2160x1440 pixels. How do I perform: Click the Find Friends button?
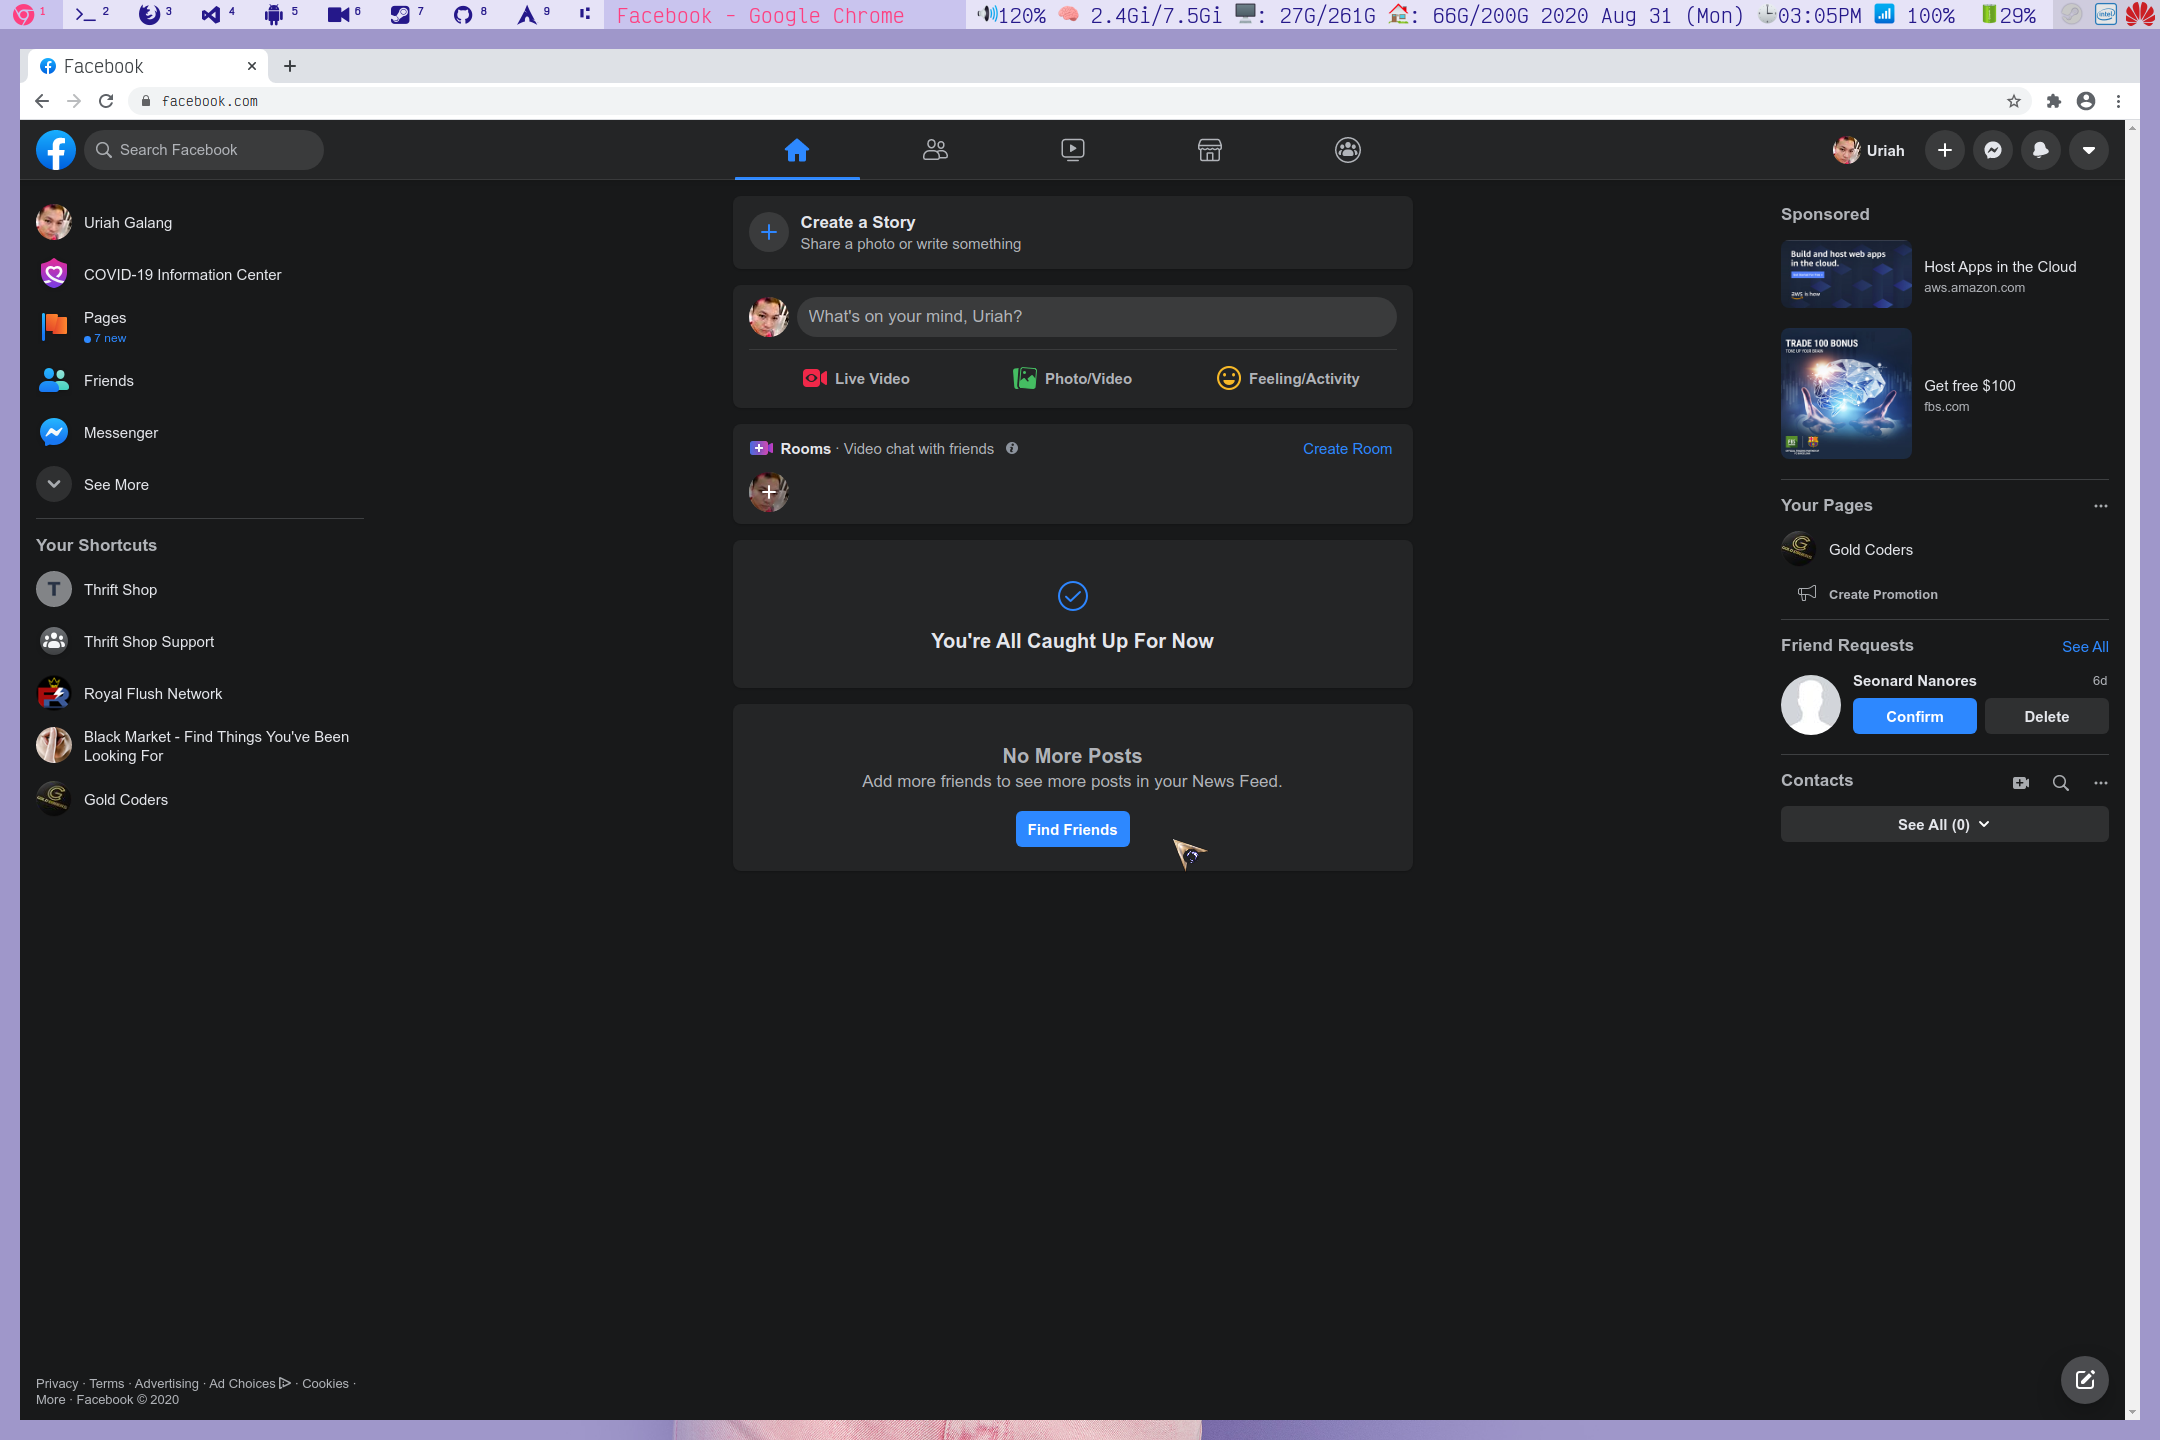[1072, 829]
